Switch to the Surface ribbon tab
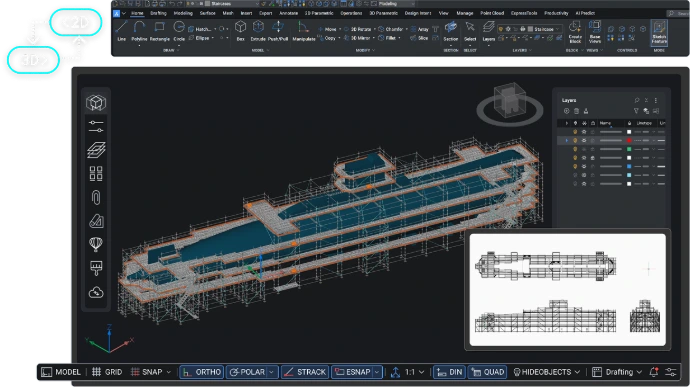690x387 pixels. point(208,13)
